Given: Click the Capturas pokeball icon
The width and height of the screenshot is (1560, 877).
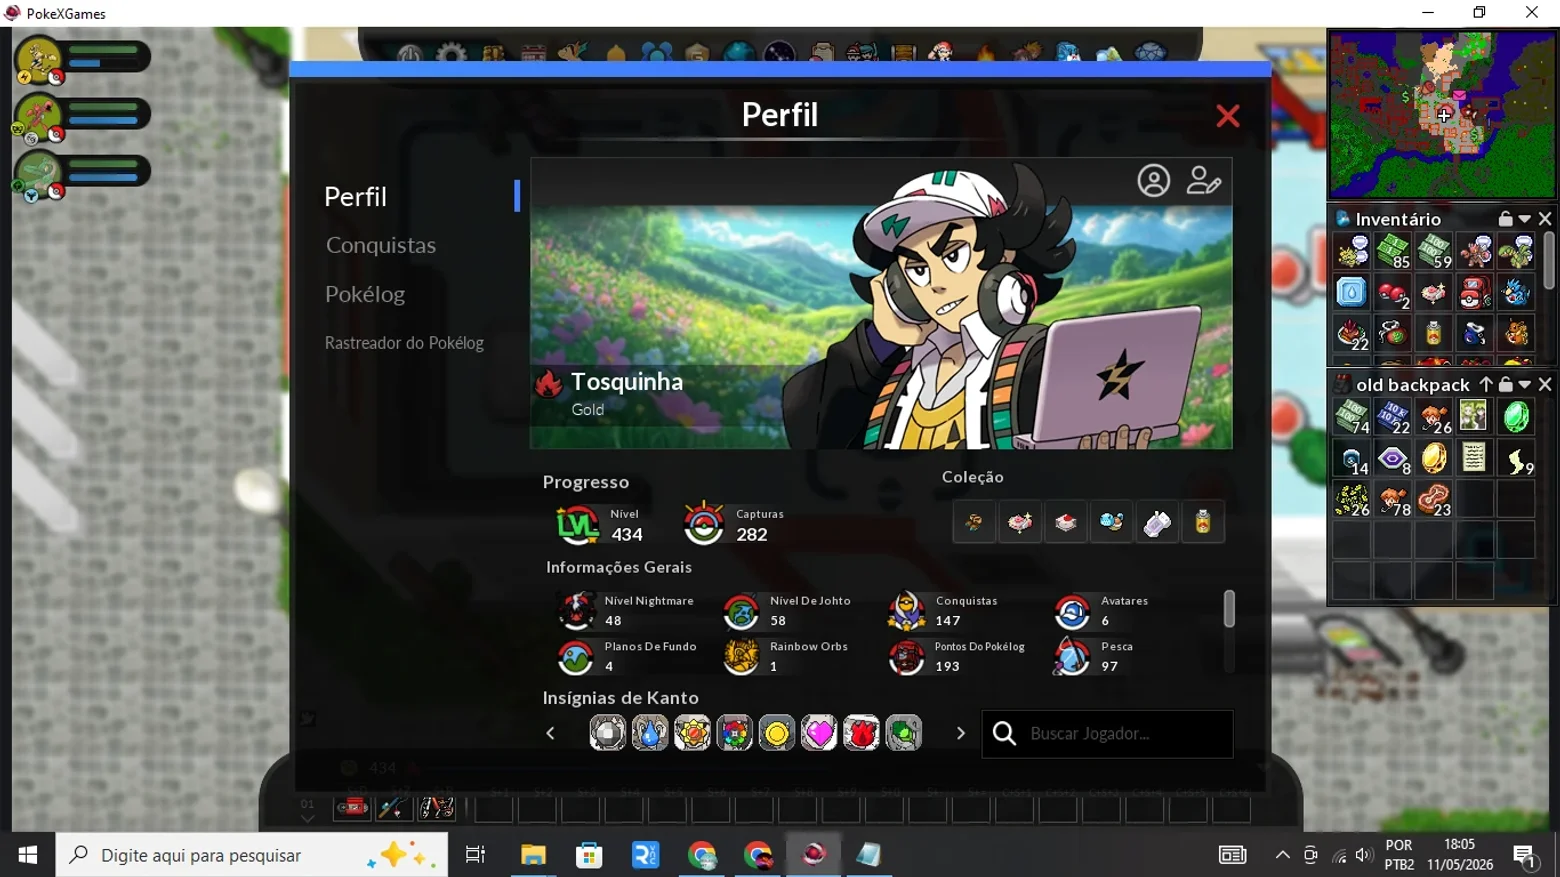Looking at the screenshot, I should point(704,523).
